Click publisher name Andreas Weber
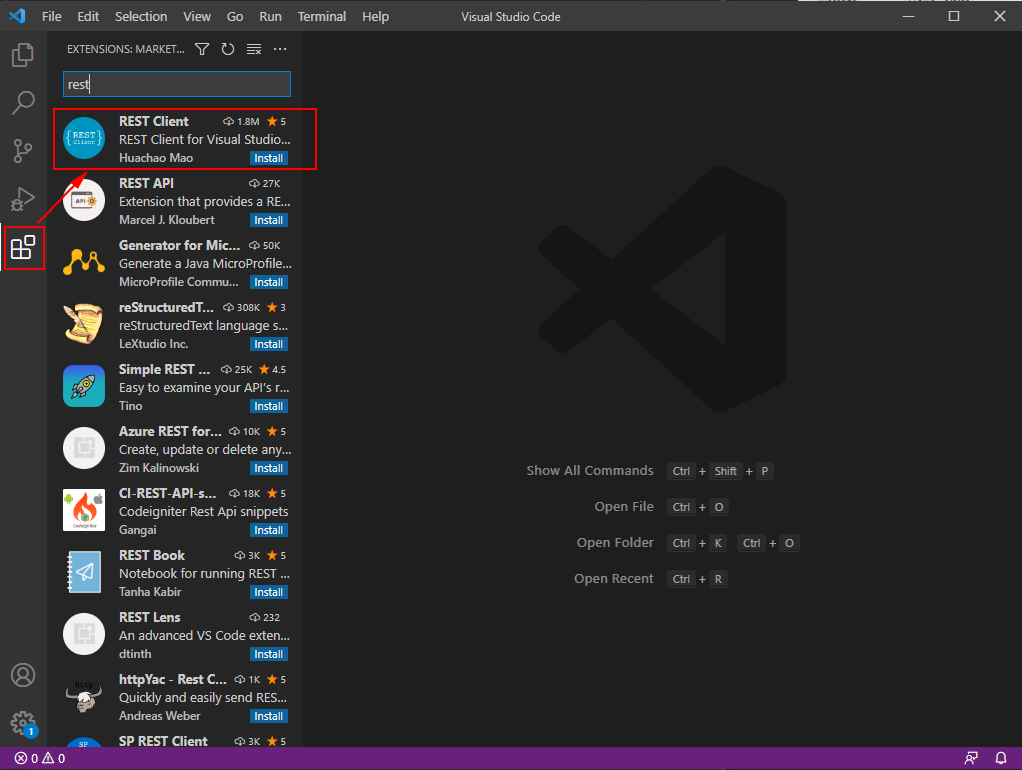The width and height of the screenshot is (1022, 770). click(x=160, y=715)
